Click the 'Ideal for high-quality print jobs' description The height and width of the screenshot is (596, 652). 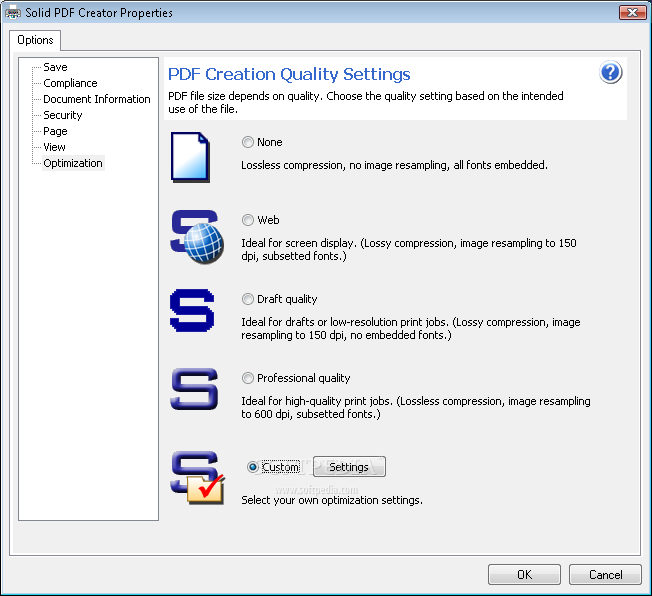click(x=416, y=407)
